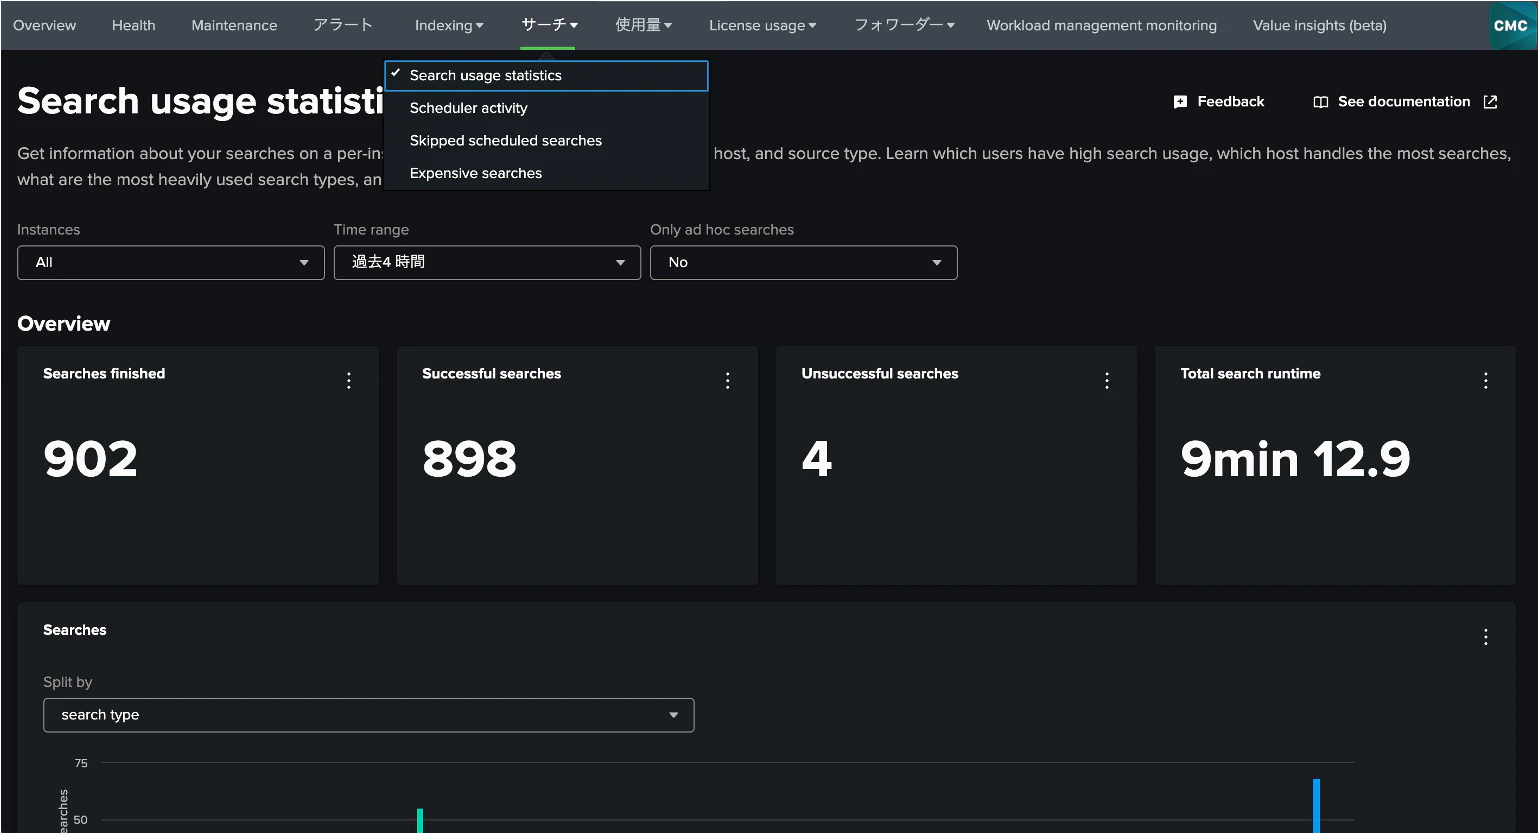Choose Skipped scheduled searches from the menu
The height and width of the screenshot is (834, 1538).
546,141
